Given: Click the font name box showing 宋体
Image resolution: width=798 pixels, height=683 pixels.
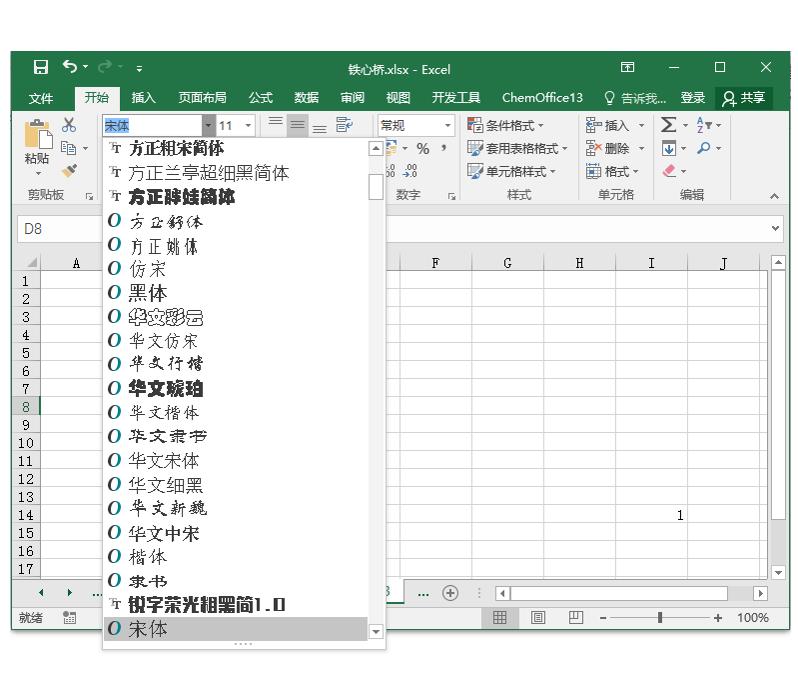Looking at the screenshot, I should point(152,125).
